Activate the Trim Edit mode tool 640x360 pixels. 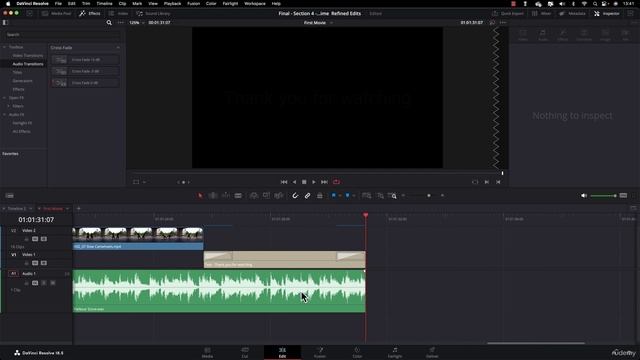tap(213, 196)
